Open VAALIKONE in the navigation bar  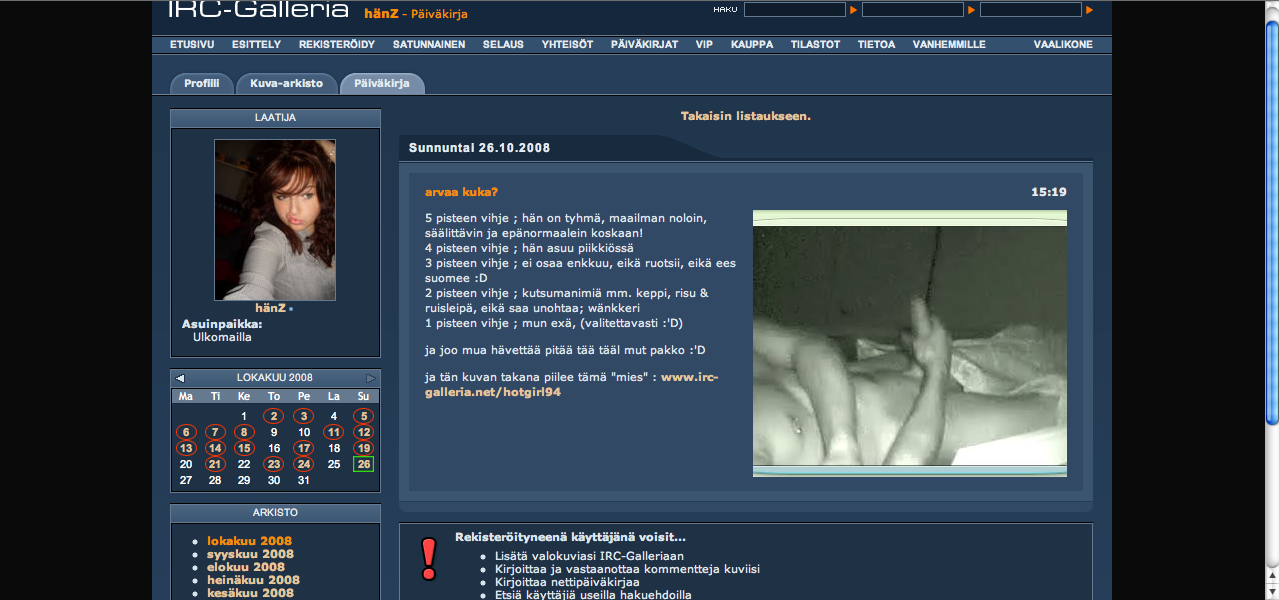[x=1063, y=45]
